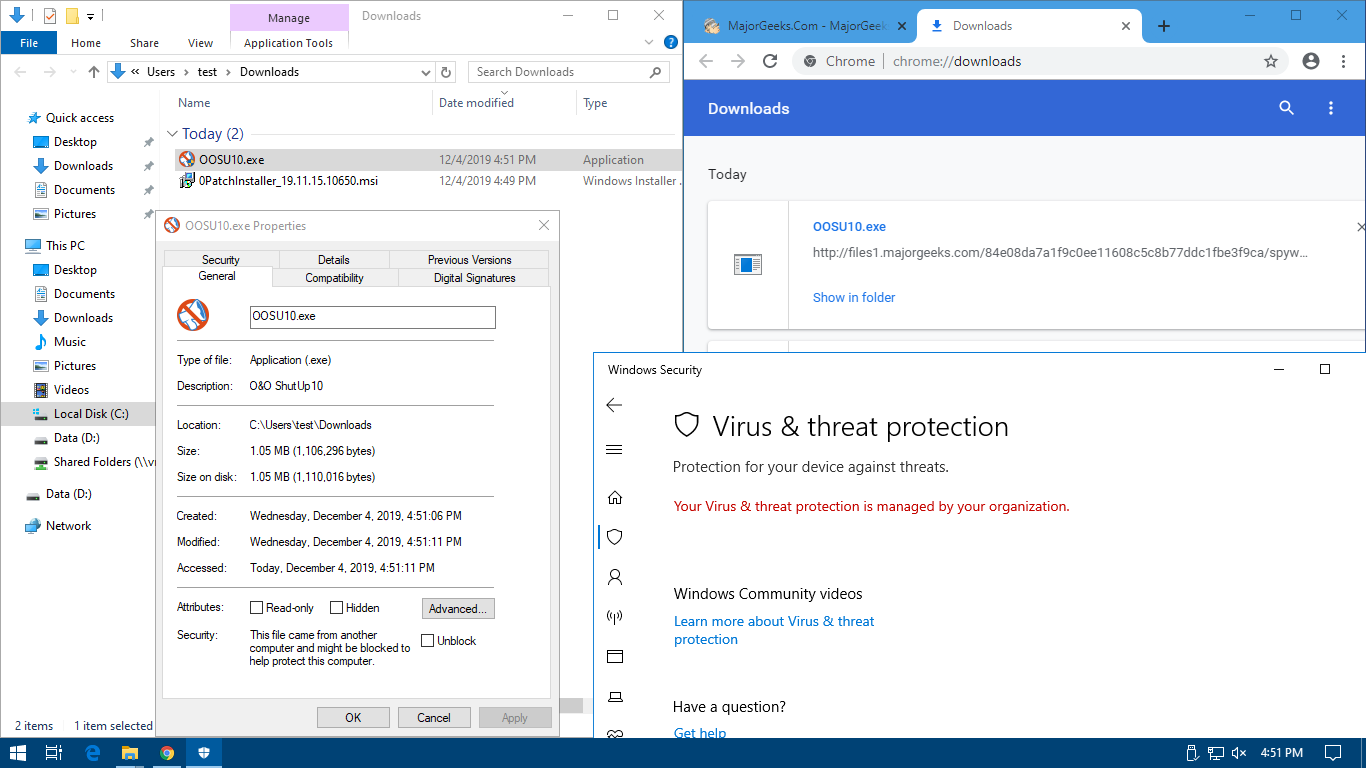Open Learn more about Virus & threat protection
This screenshot has height=768, width=1366.
(x=774, y=630)
